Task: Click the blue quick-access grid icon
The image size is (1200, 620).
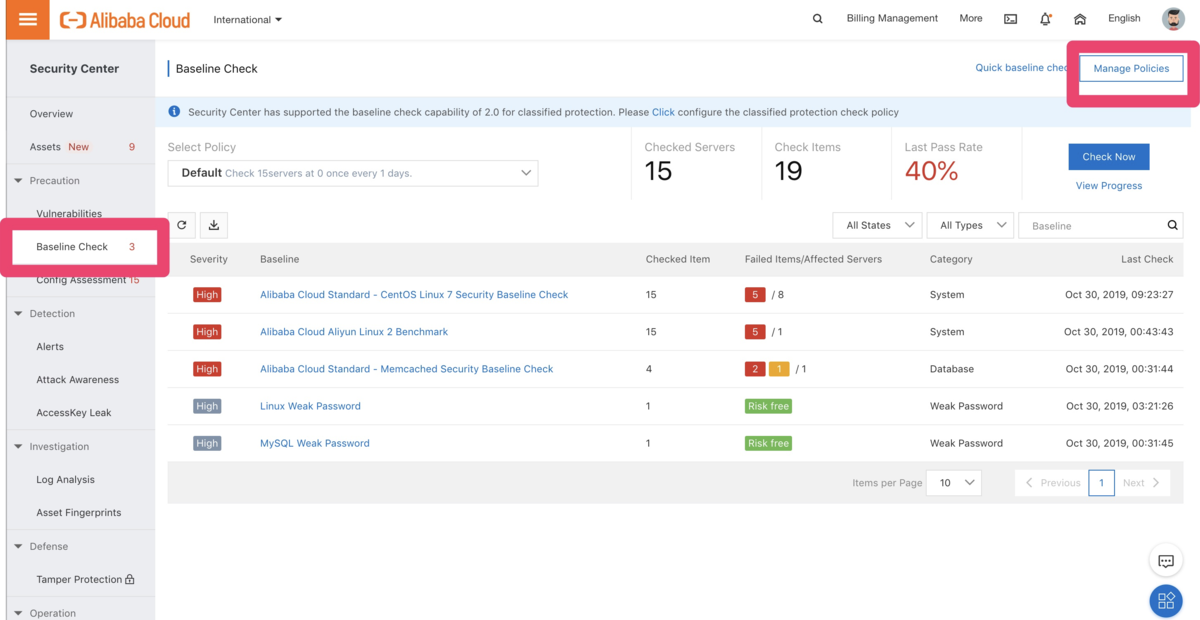Action: click(x=1165, y=601)
